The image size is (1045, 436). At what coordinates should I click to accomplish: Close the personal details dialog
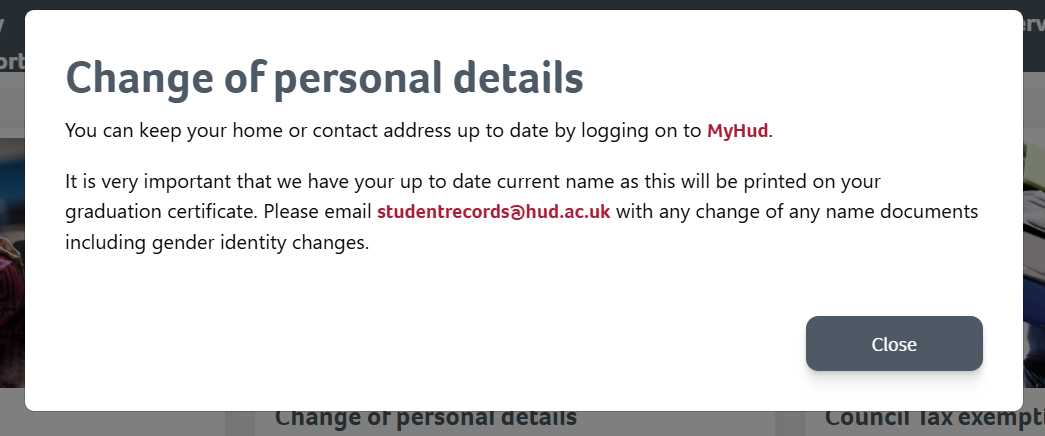coord(894,344)
